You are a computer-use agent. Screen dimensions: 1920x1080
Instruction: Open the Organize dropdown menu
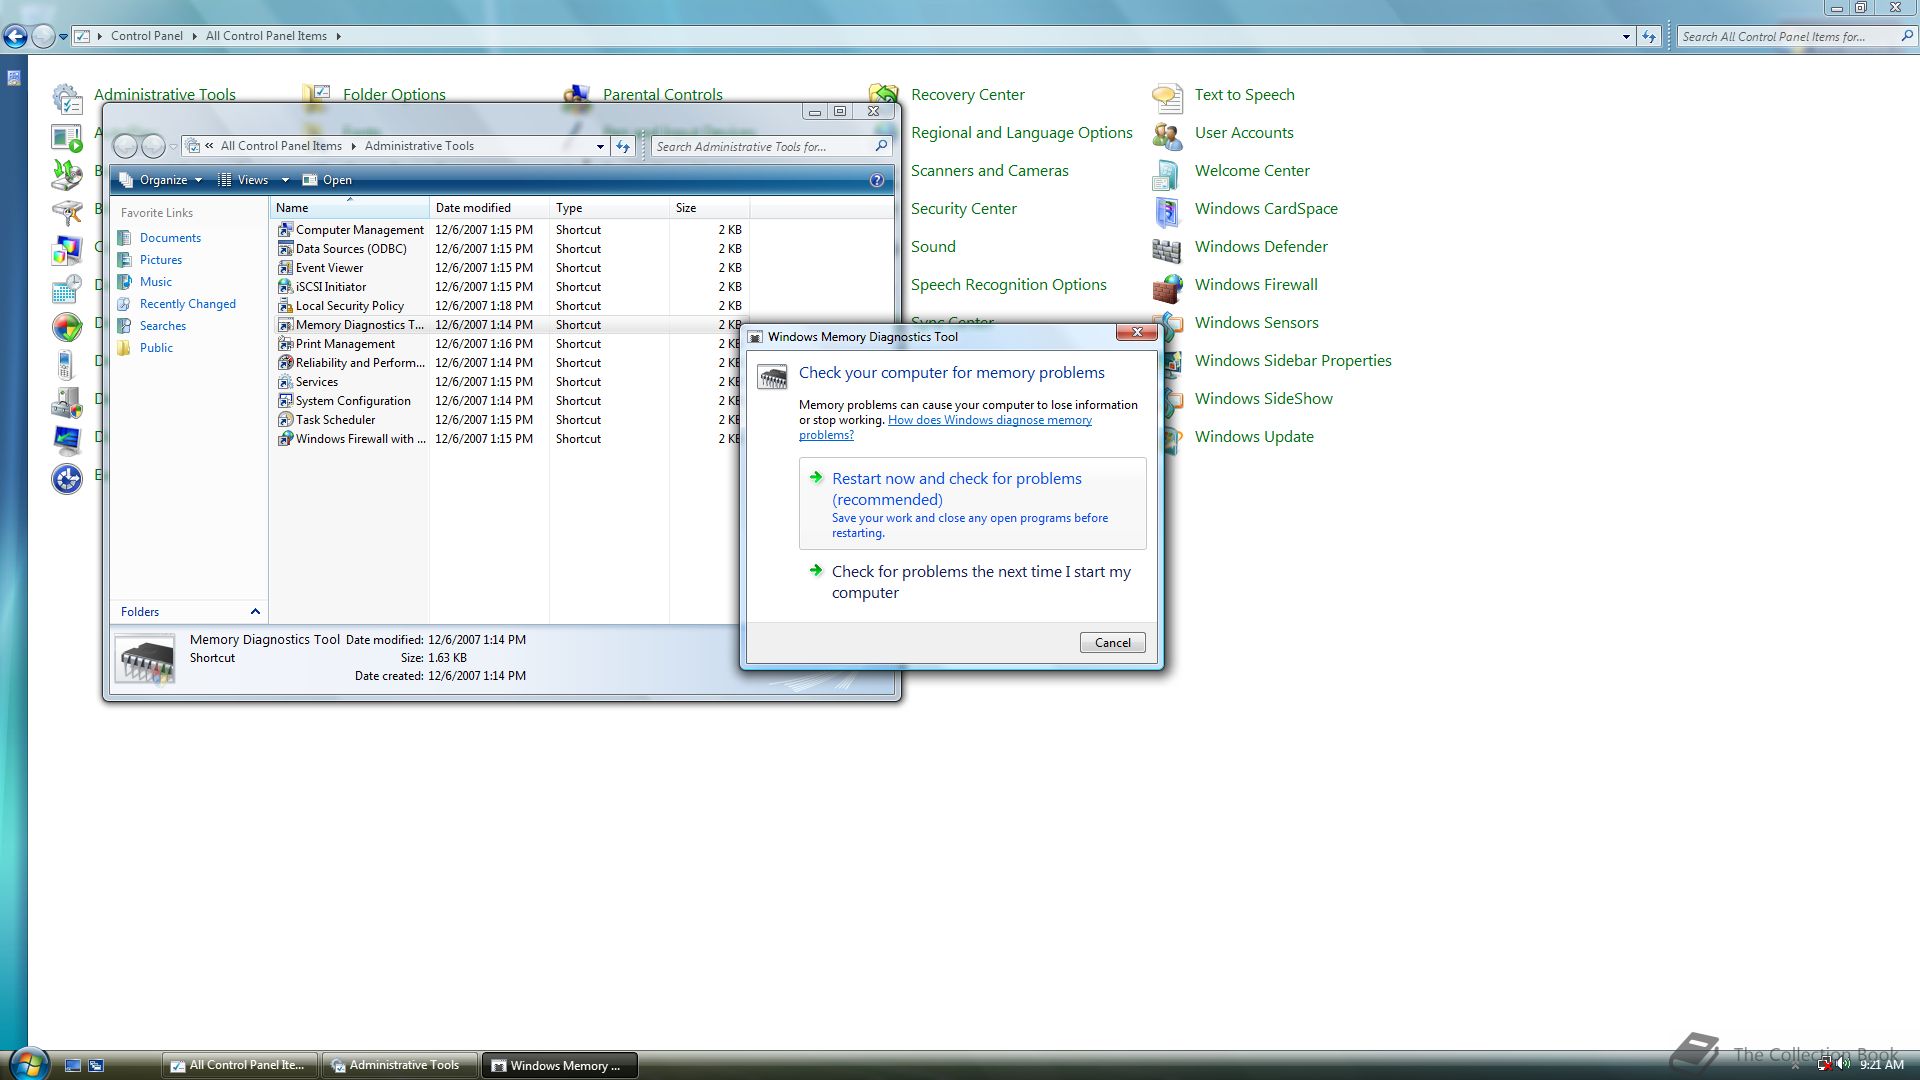pos(160,180)
